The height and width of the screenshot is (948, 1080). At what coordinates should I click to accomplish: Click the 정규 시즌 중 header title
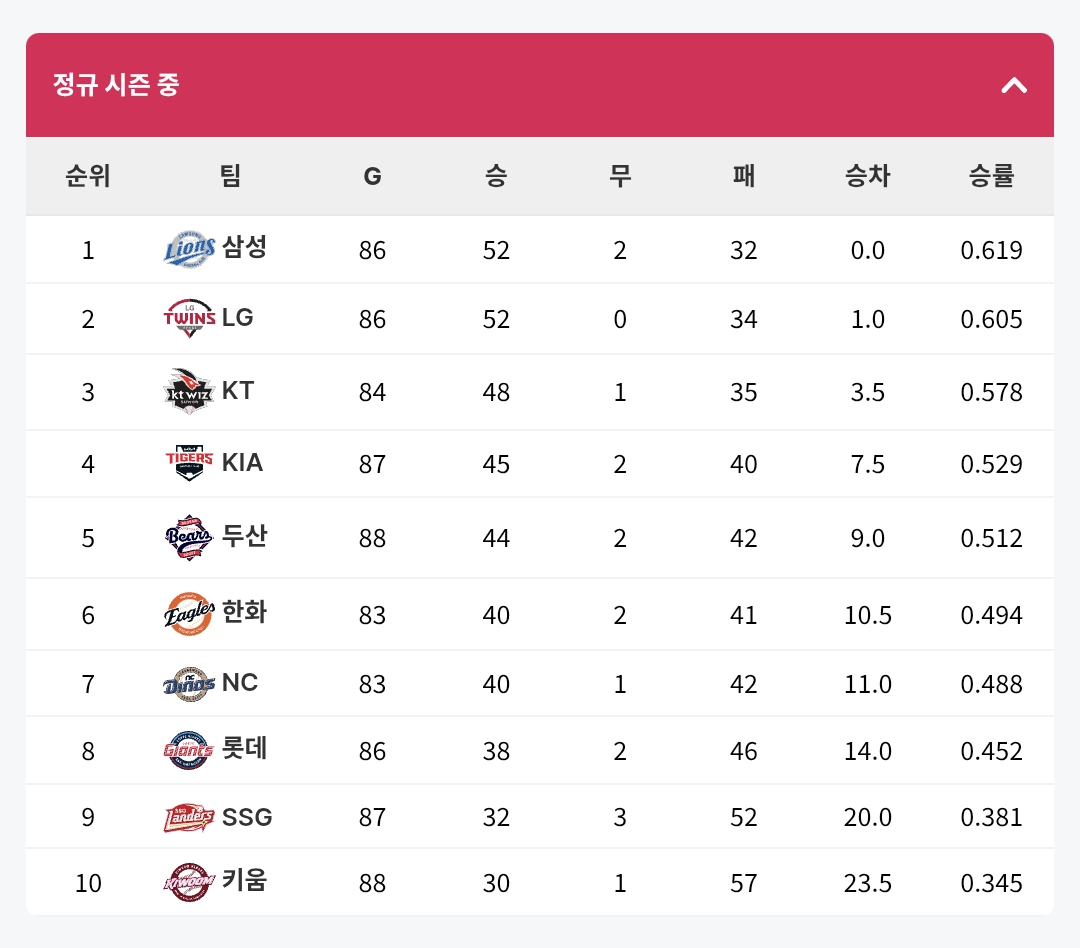[116, 85]
